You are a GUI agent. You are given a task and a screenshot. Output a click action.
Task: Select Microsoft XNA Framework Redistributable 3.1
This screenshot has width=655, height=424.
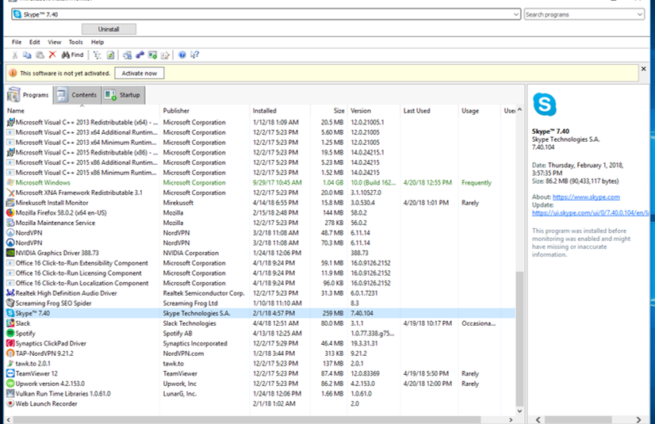pyautogui.click(x=260, y=193)
